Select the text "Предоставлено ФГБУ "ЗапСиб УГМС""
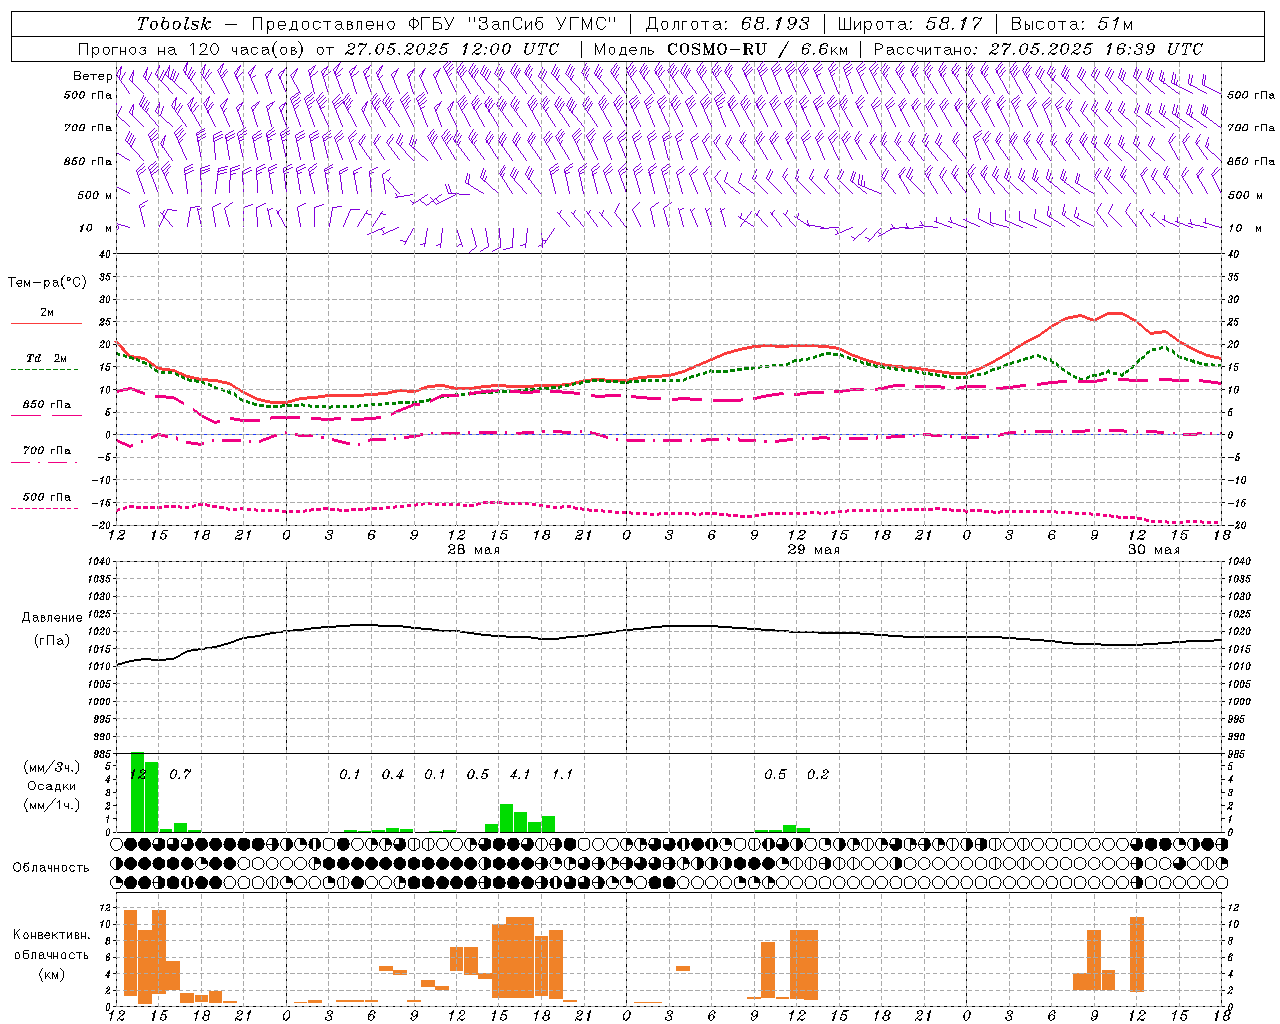The height and width of the screenshot is (1024, 1280). [434, 24]
